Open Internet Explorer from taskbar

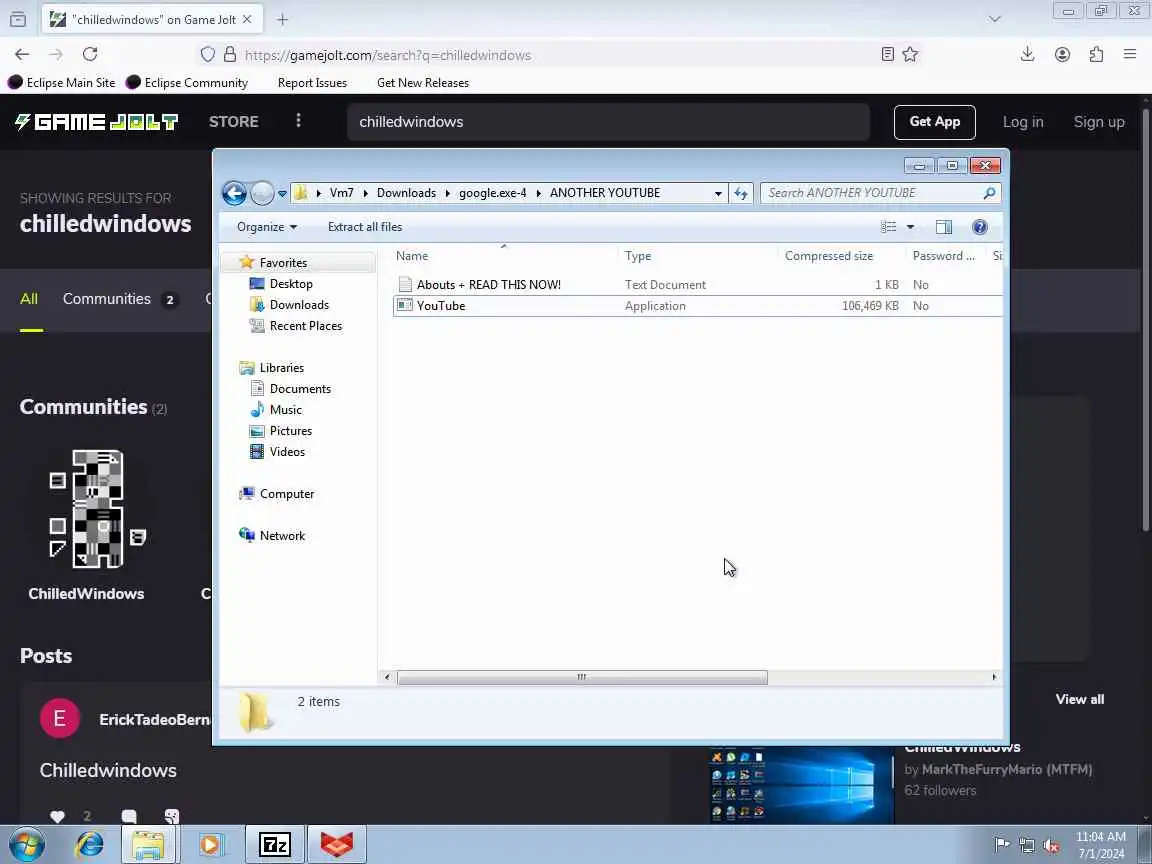click(x=89, y=845)
